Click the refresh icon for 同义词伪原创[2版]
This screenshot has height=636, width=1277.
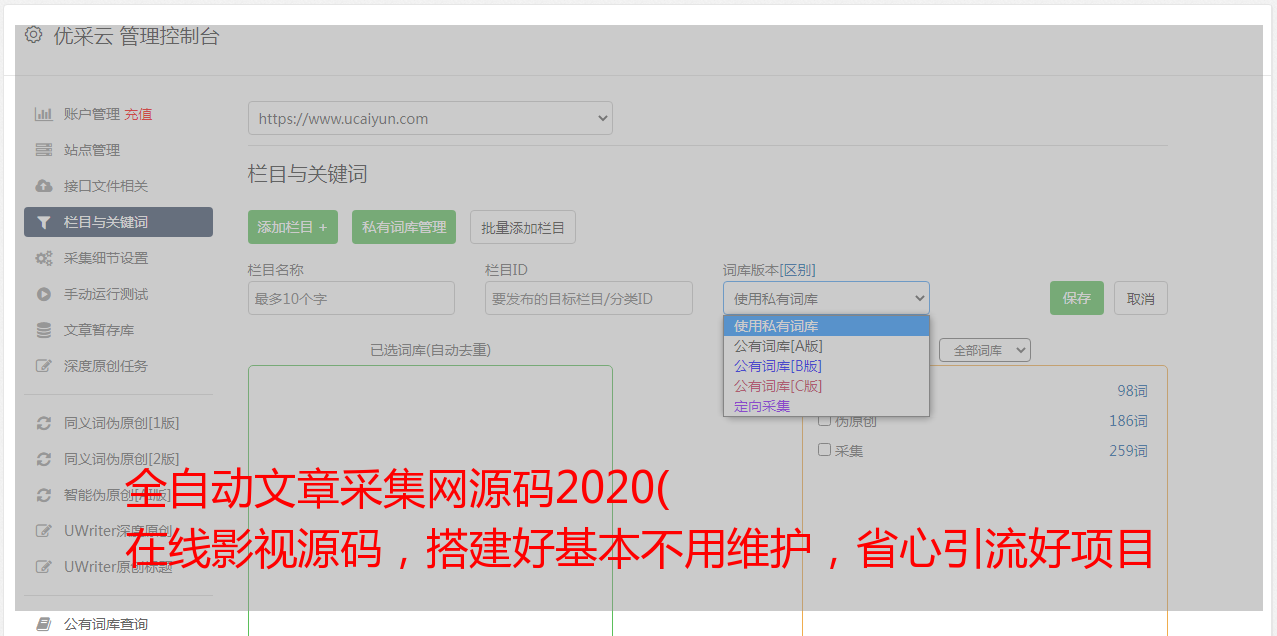[43, 459]
